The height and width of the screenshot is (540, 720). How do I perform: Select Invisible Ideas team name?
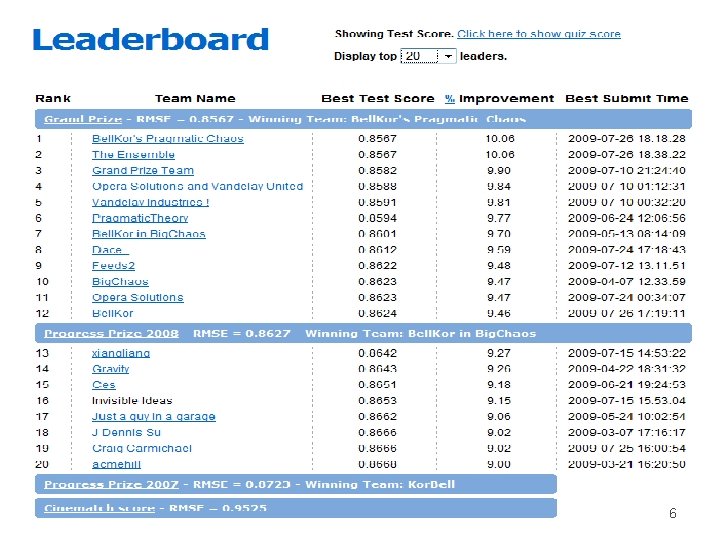[x=132, y=401]
